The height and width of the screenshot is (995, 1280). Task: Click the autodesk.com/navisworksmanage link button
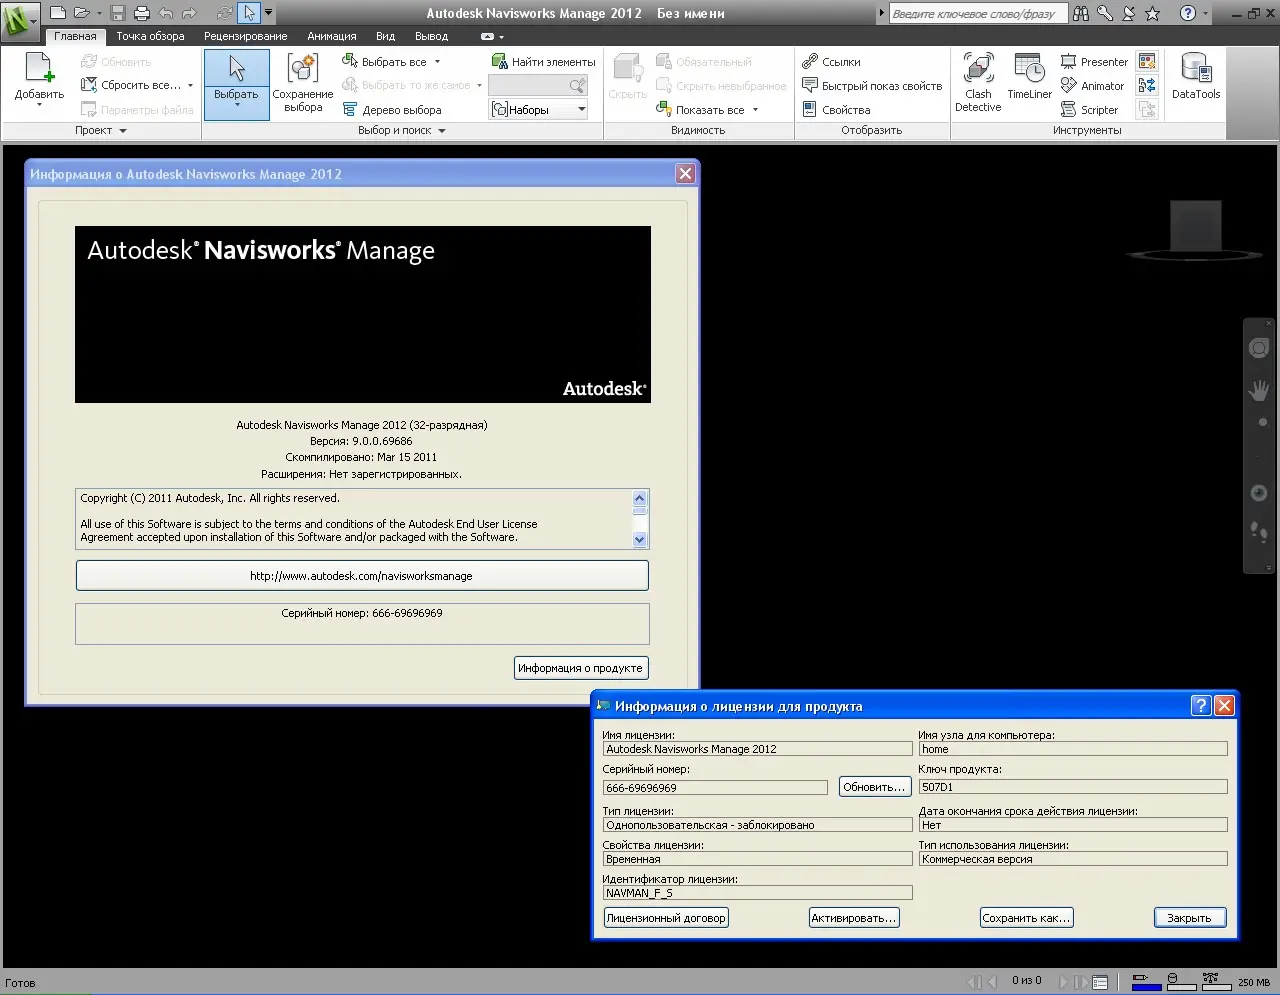pos(362,576)
